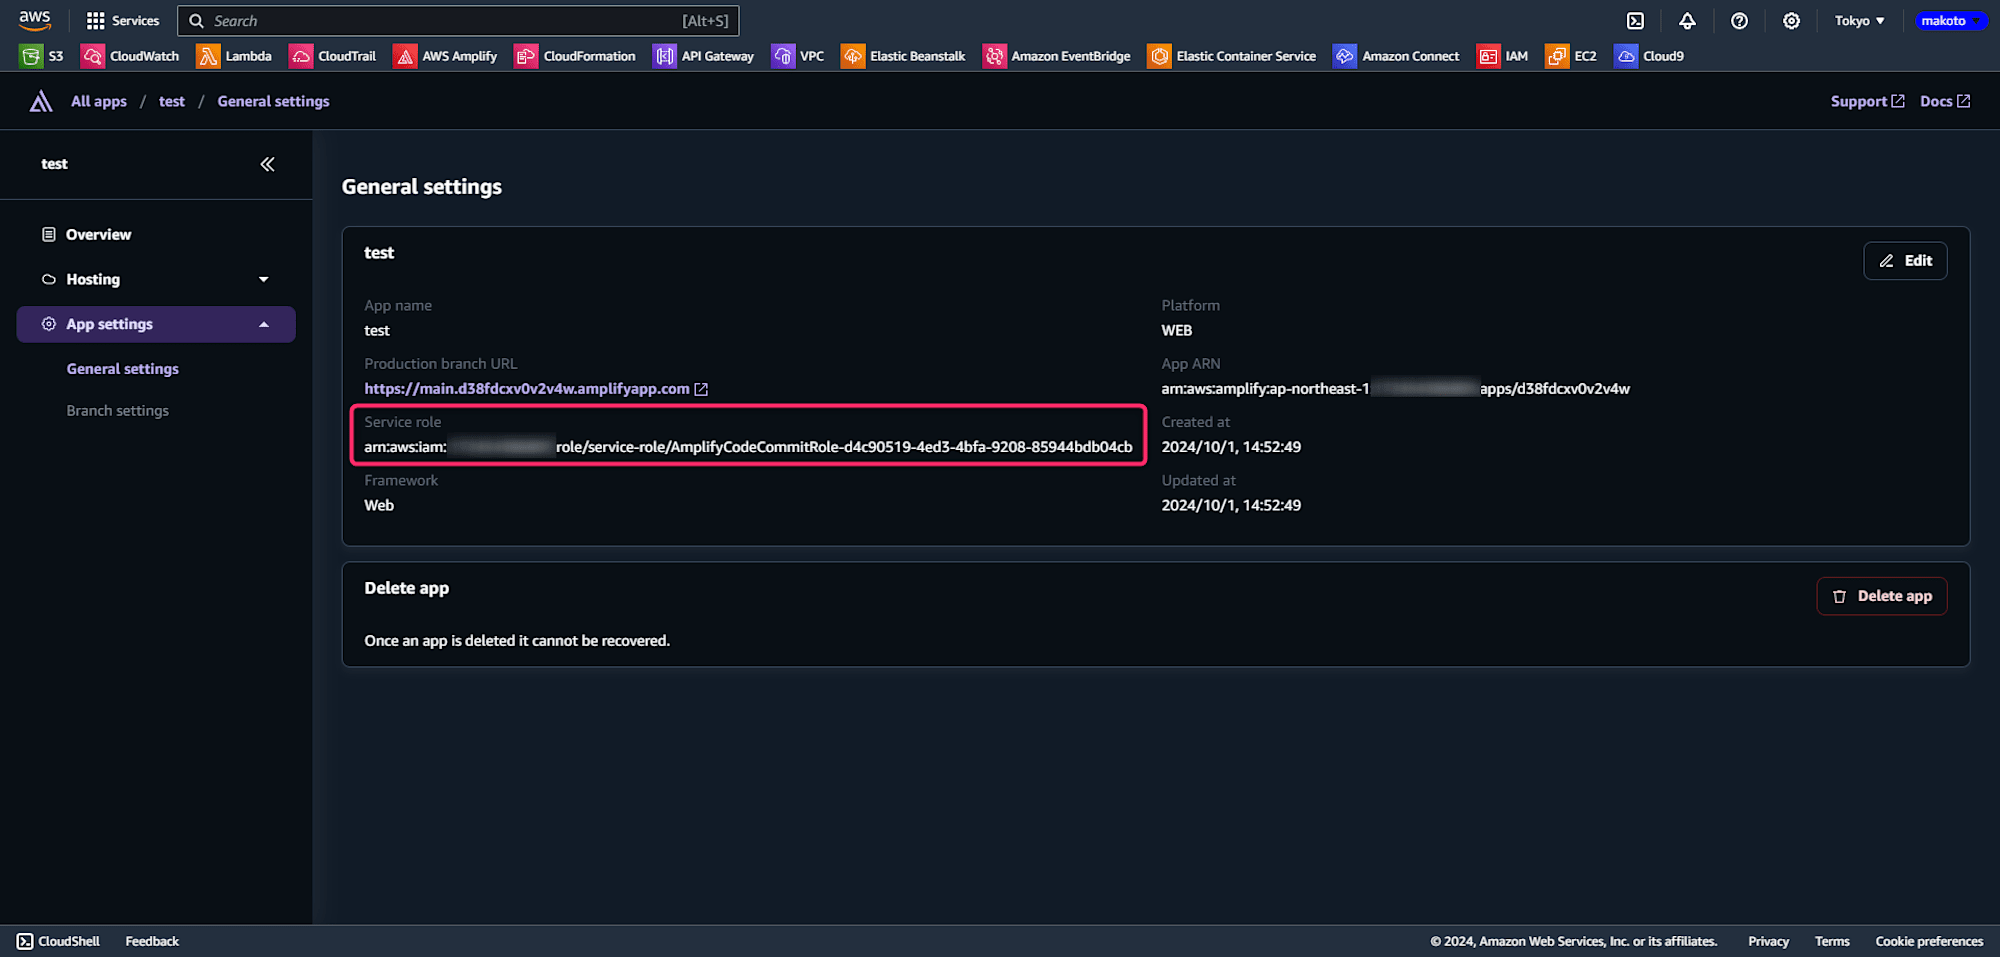The height and width of the screenshot is (957, 2000).
Task: Open Elastic Beanstalk favorite shortcut
Action: coord(904,56)
